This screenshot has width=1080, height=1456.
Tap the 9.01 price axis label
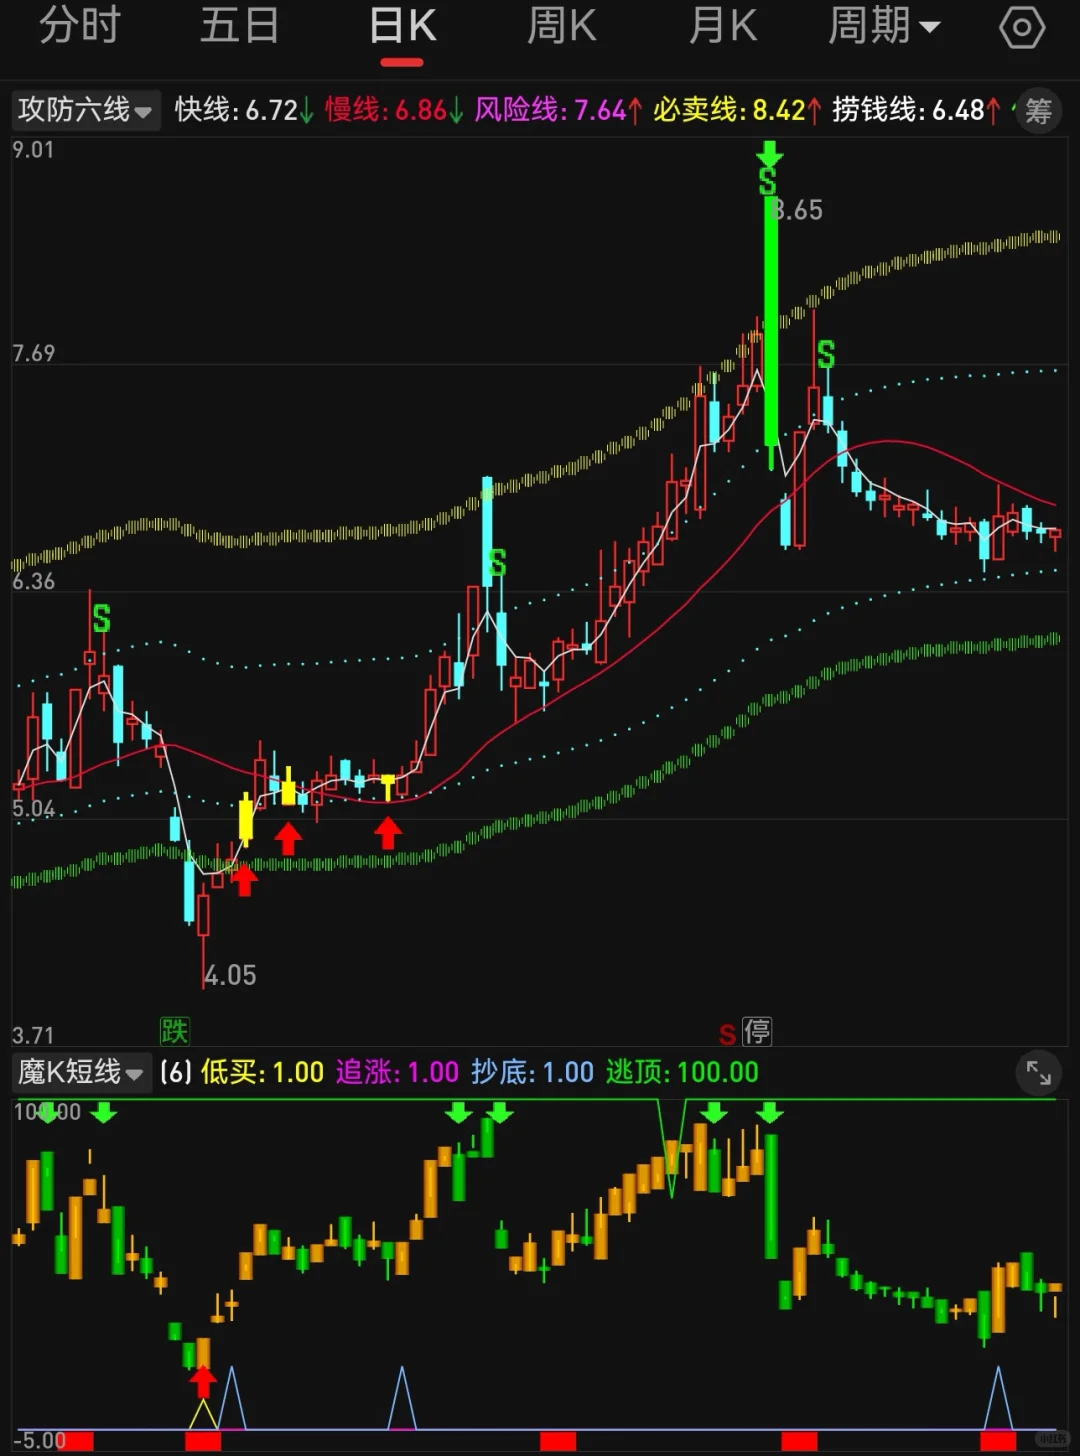point(33,150)
